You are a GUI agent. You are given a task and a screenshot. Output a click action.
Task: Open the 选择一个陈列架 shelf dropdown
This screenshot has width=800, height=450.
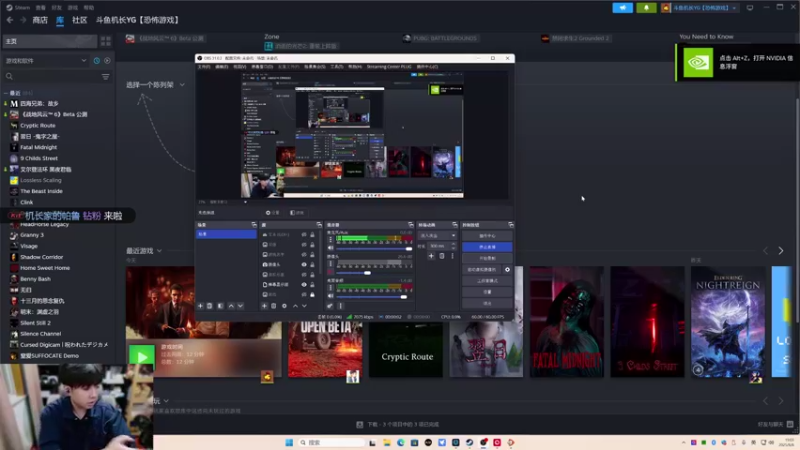(x=182, y=85)
